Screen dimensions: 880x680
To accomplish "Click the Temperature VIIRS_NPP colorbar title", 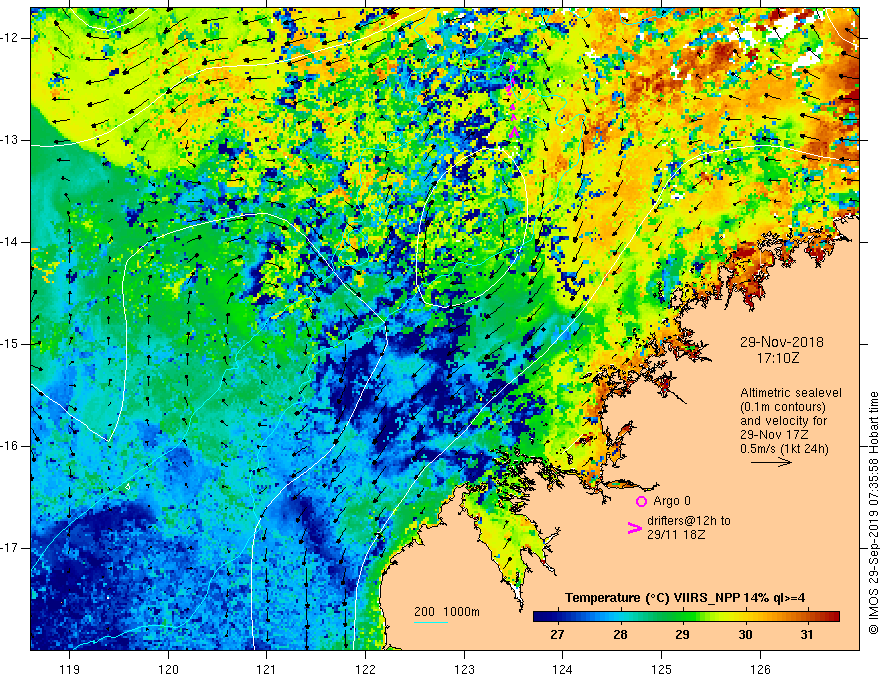I will pos(685,598).
